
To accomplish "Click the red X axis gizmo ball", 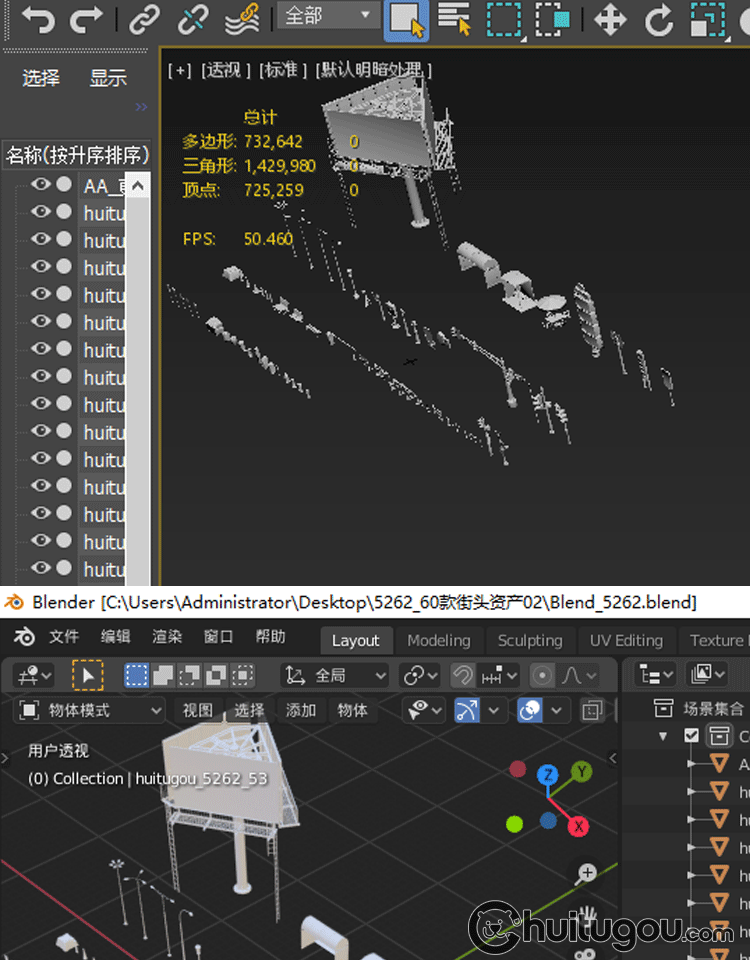I will pos(578,826).
